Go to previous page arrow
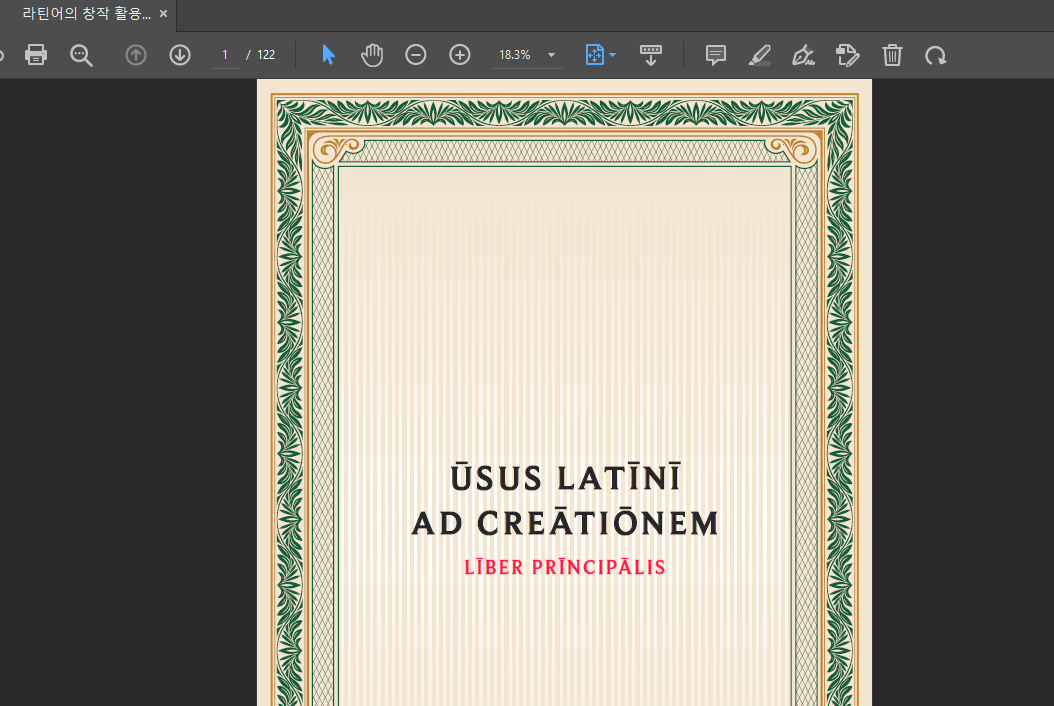 pos(136,55)
